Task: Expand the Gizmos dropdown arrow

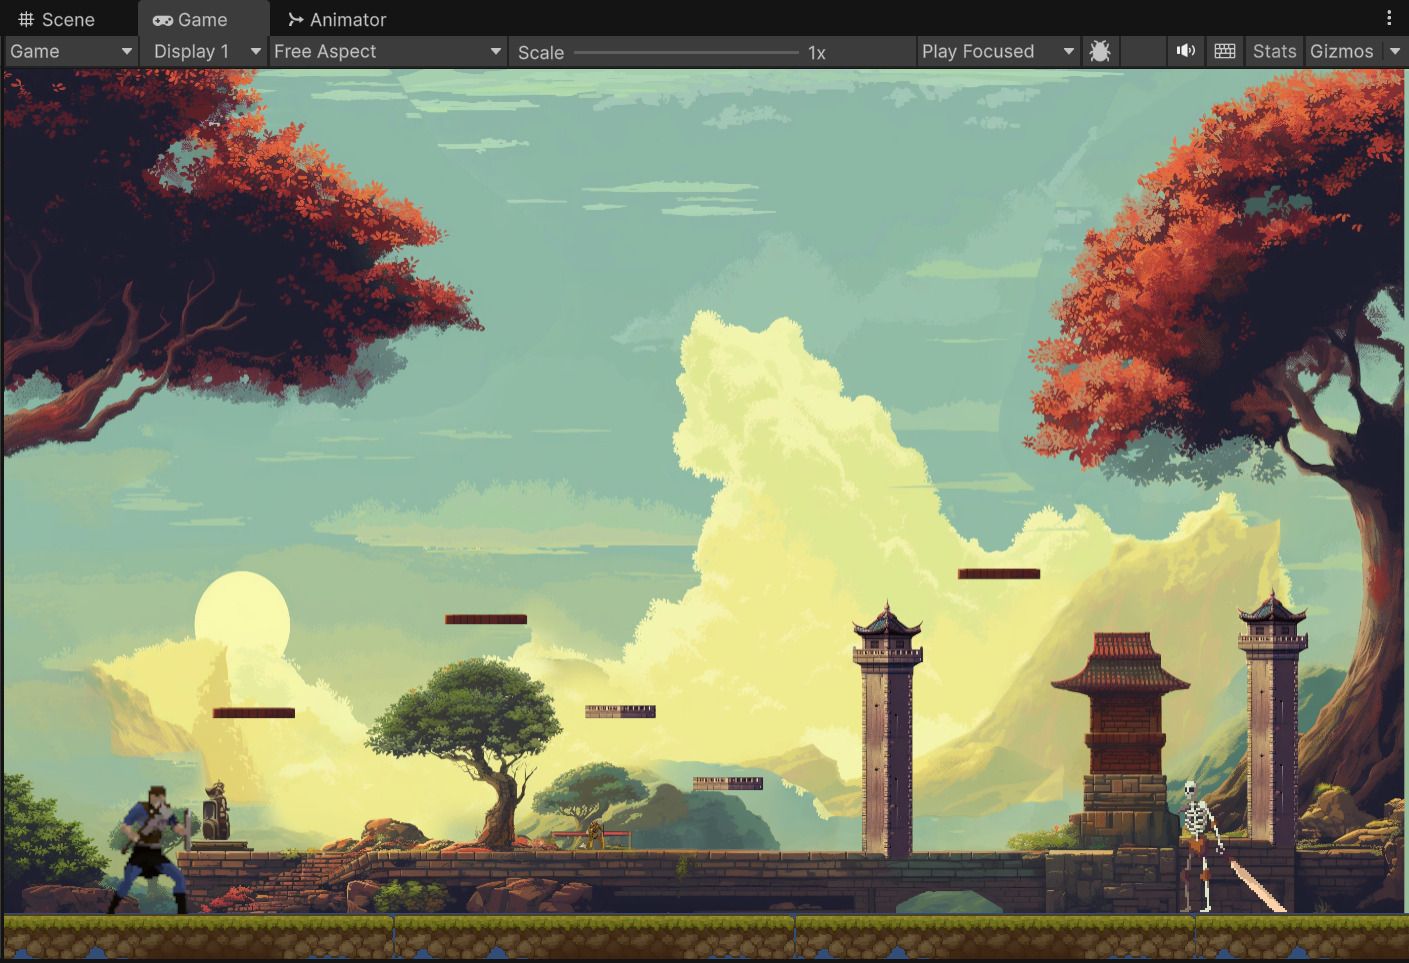Action: tap(1395, 51)
